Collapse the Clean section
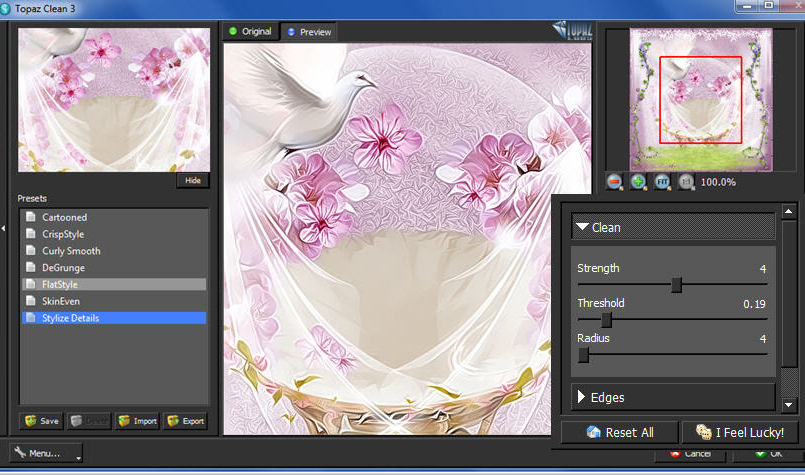Viewport: 805px width, 475px height. (673, 227)
